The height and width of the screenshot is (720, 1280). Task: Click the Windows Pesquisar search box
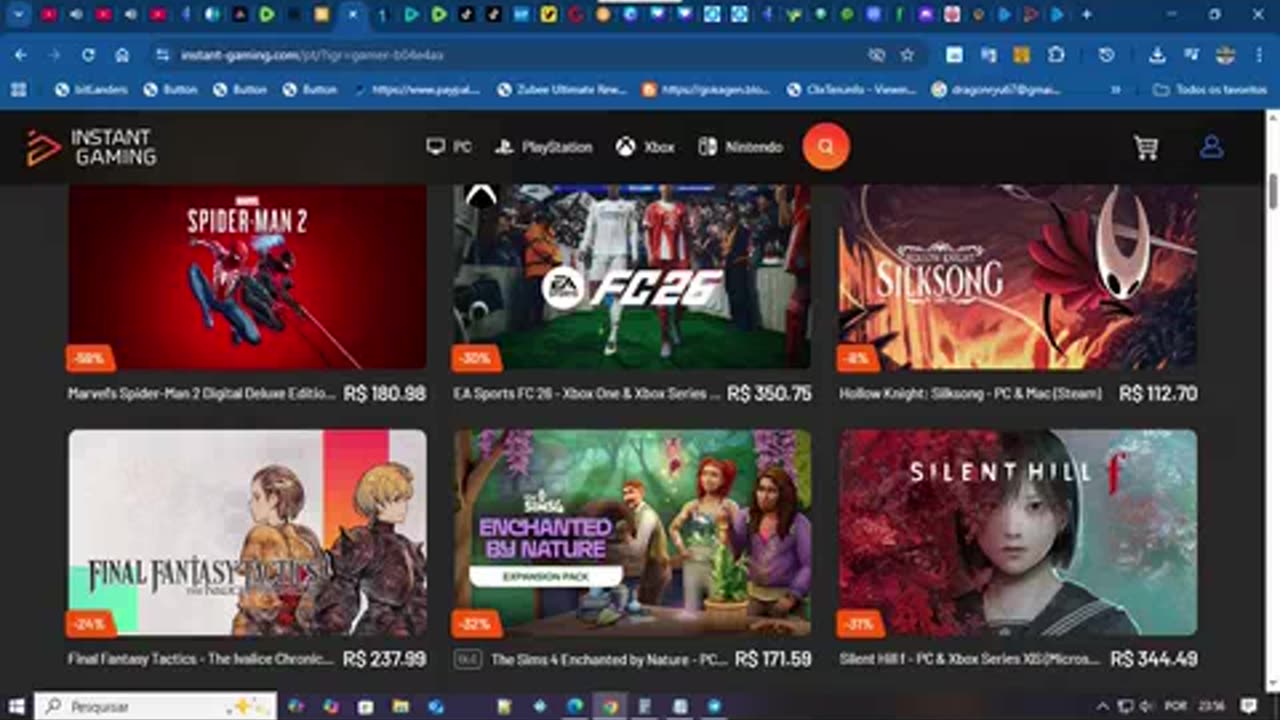(156, 706)
